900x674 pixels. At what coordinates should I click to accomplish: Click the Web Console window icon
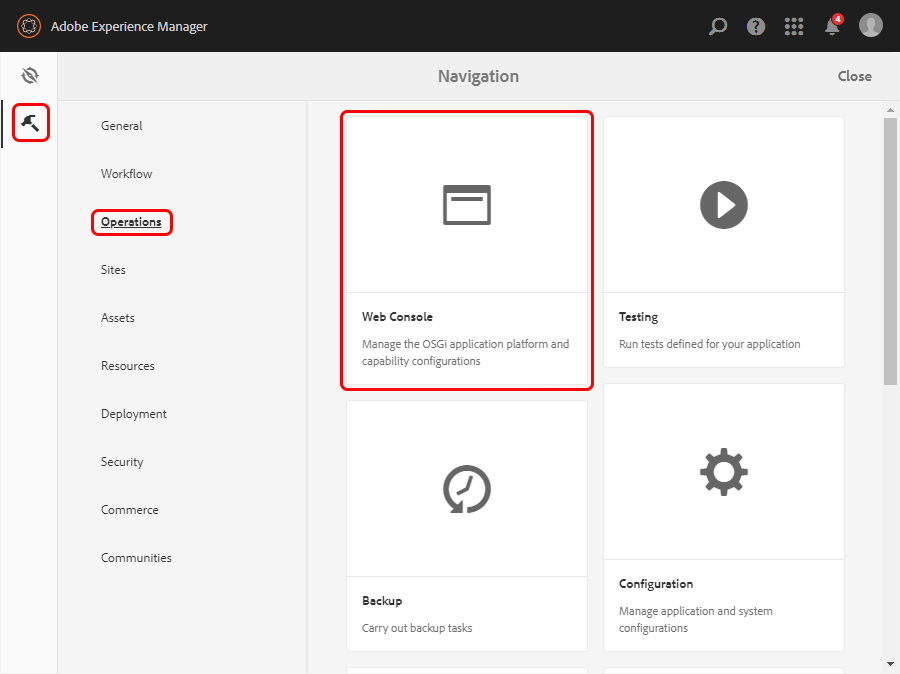coord(467,205)
